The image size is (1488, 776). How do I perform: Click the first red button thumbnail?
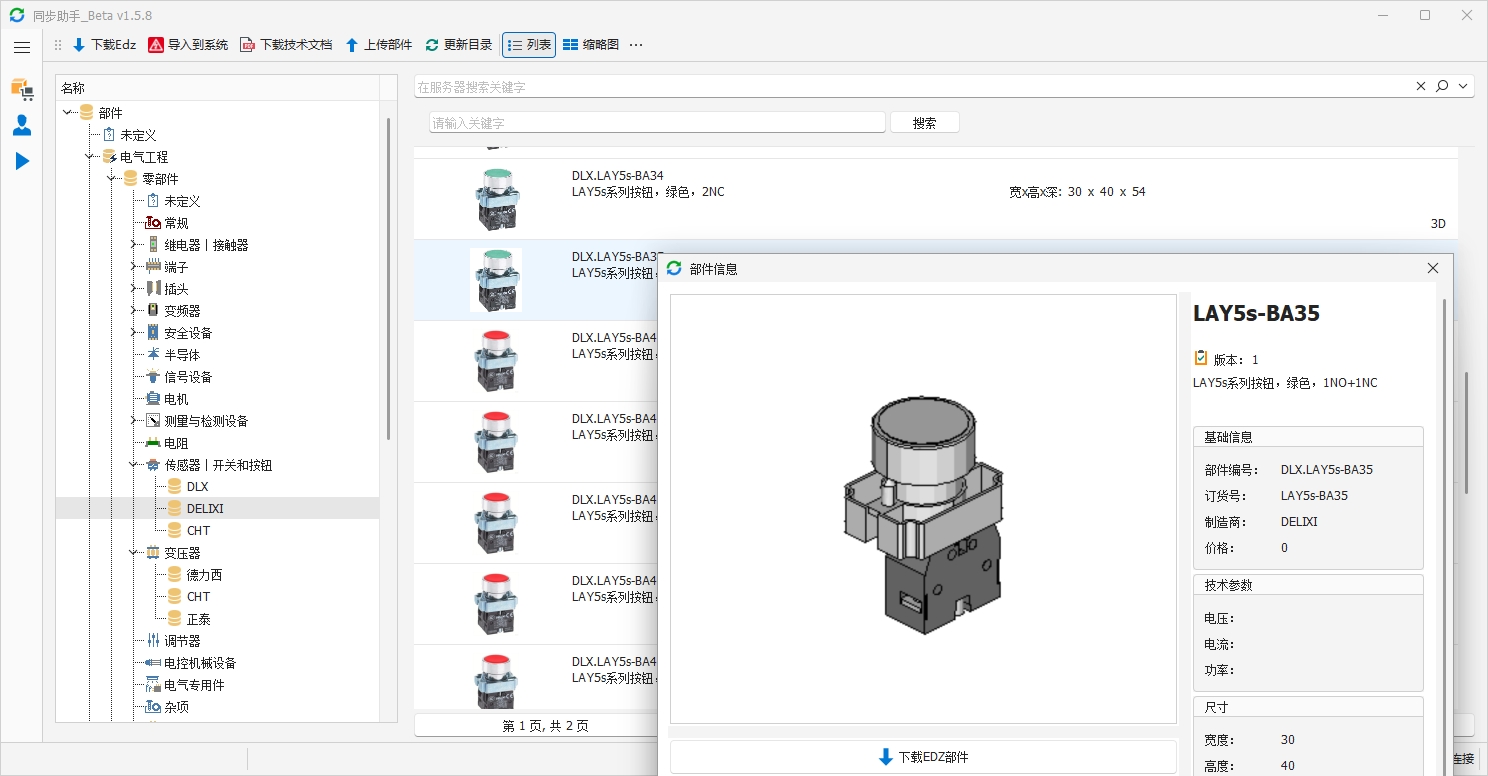[496, 360]
